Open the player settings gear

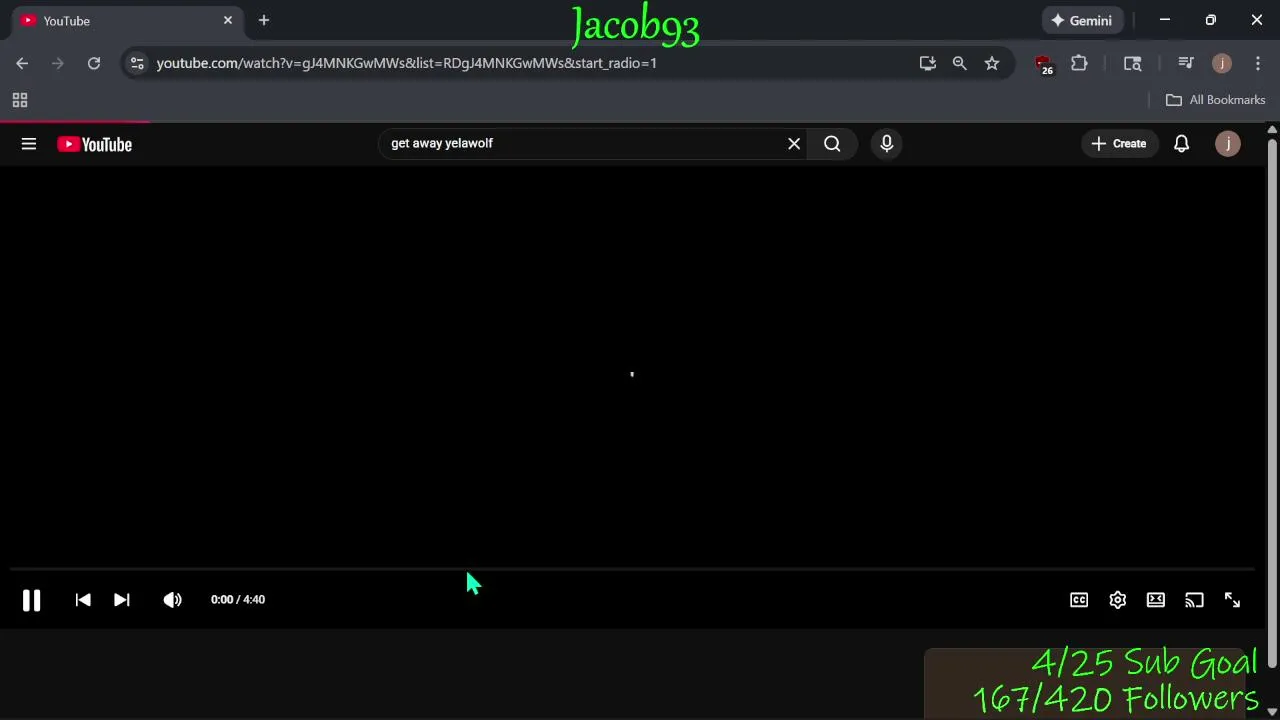click(1118, 600)
